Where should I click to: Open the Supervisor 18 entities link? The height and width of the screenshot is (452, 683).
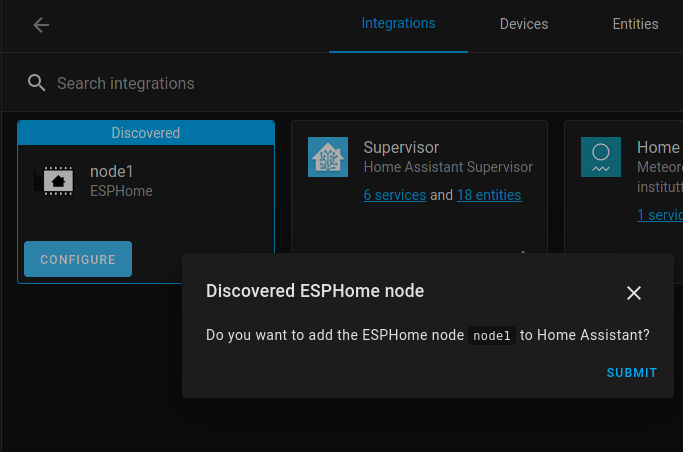(489, 195)
